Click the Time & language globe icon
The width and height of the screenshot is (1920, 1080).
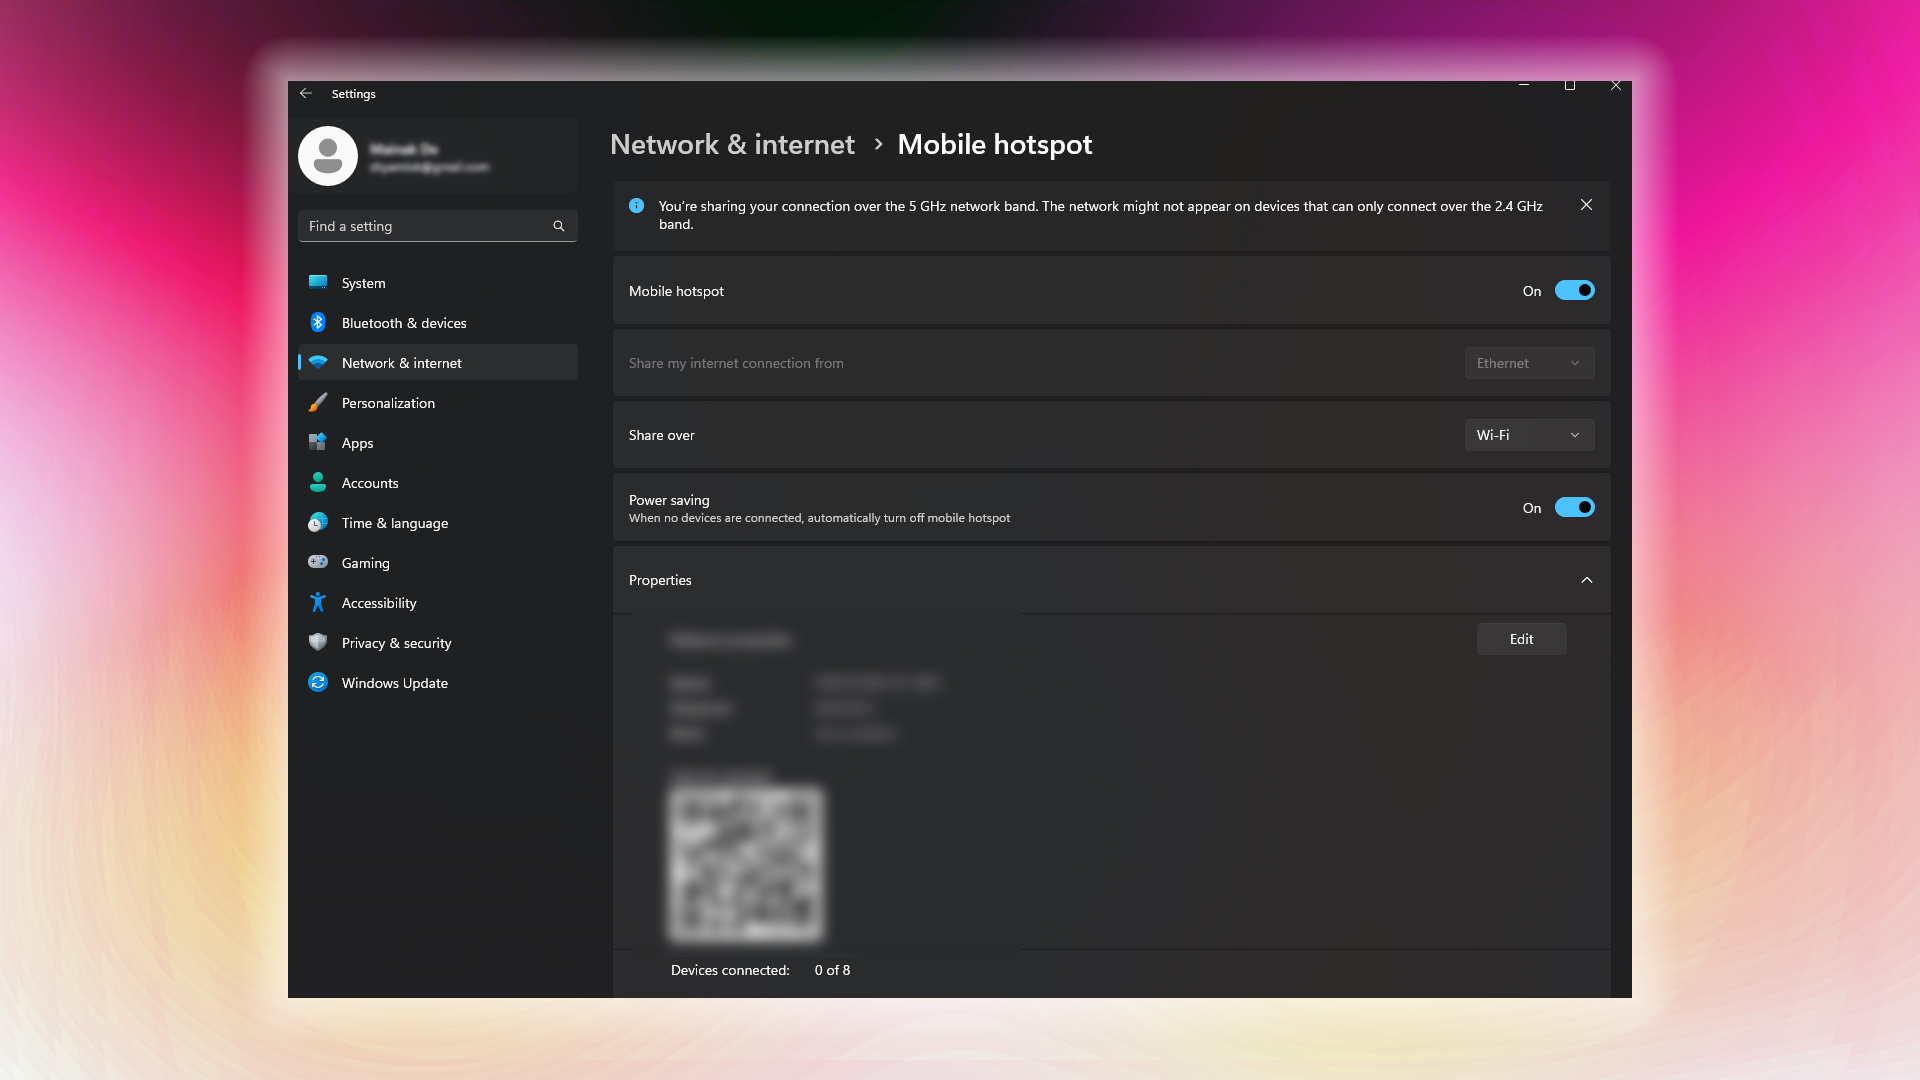coord(318,522)
